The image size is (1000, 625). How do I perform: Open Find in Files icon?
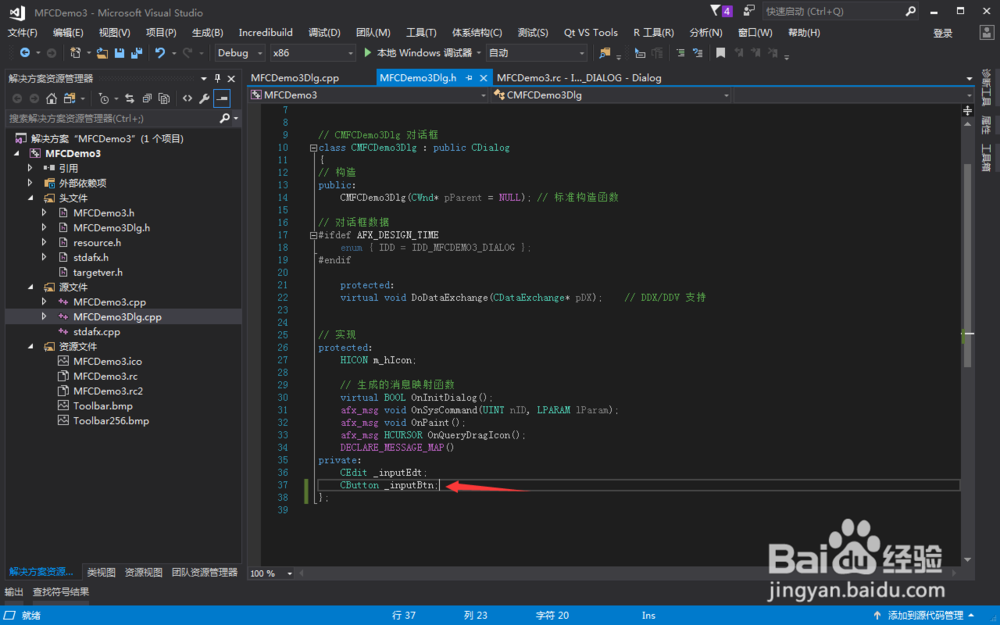604,53
